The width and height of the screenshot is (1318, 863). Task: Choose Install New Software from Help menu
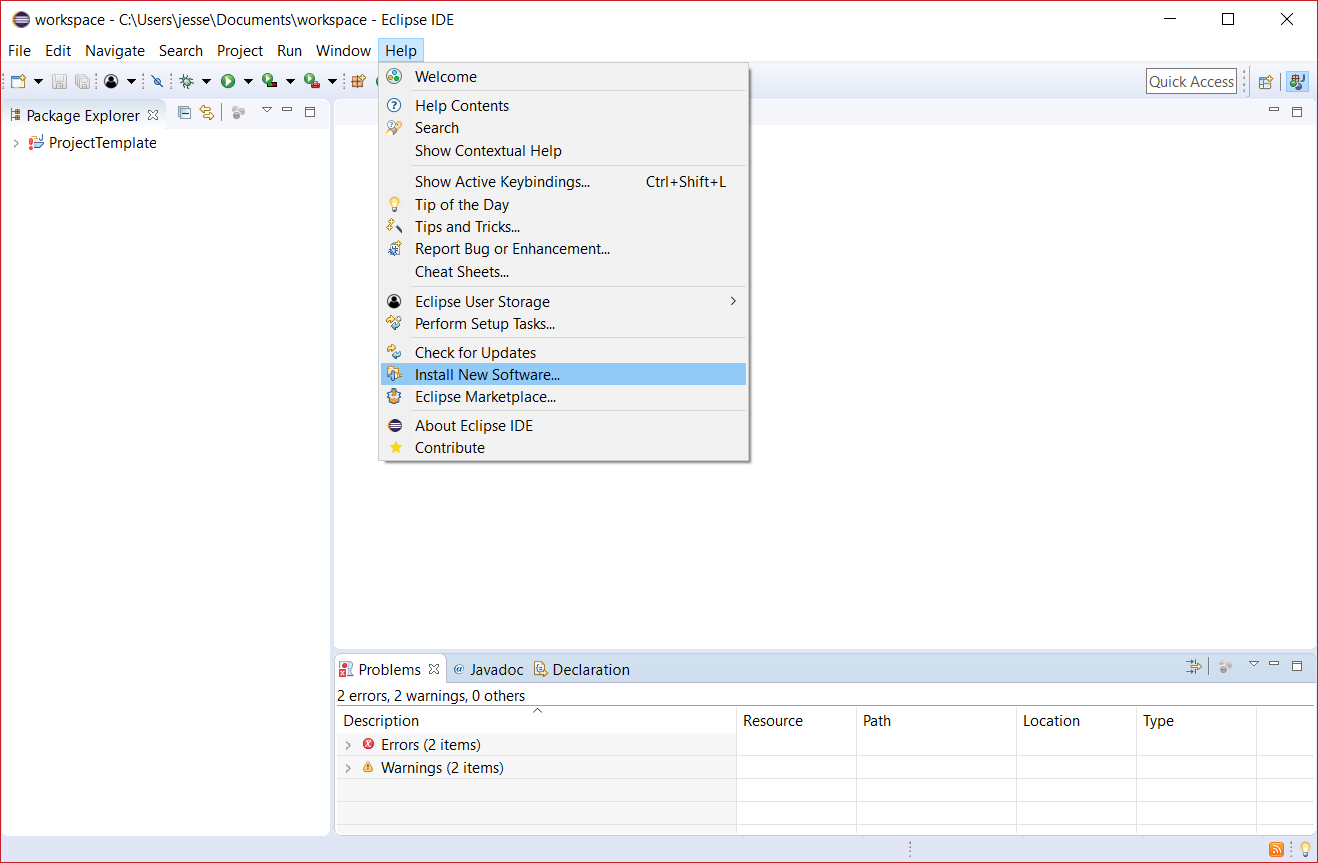tap(487, 374)
